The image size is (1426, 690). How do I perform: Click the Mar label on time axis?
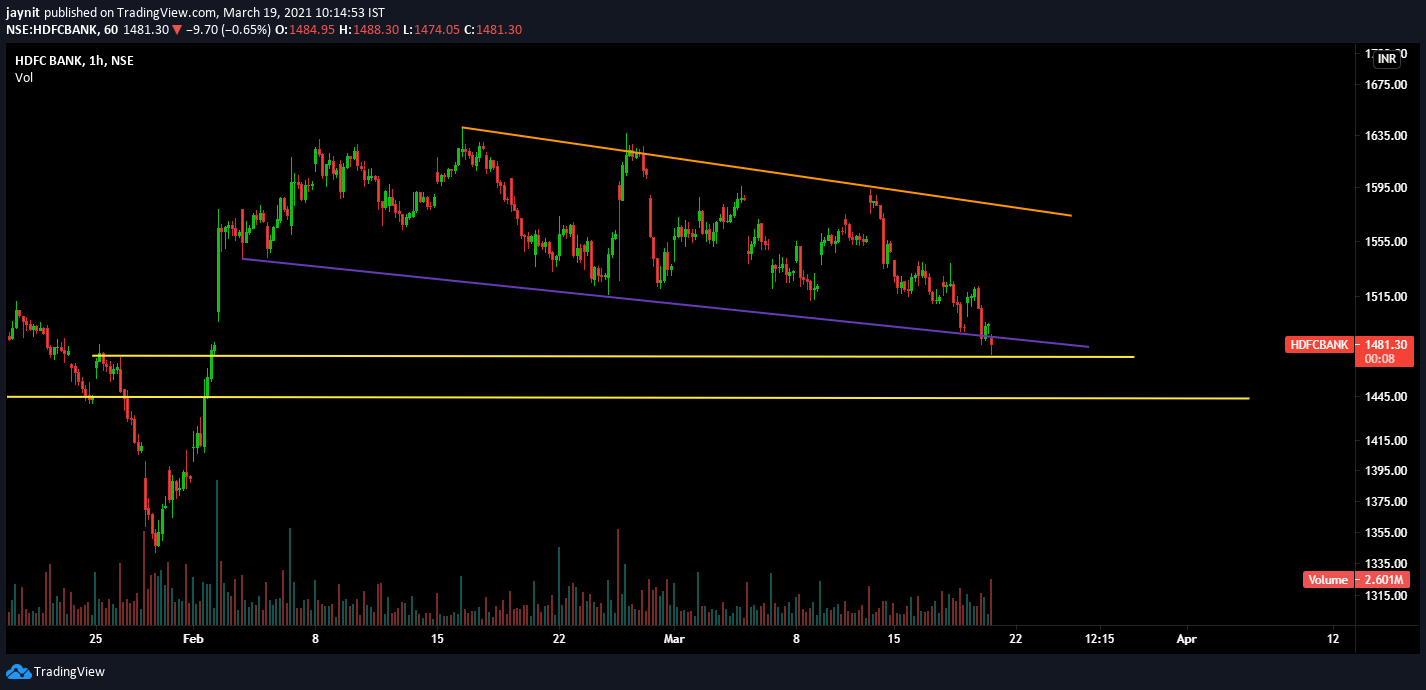click(x=675, y=638)
